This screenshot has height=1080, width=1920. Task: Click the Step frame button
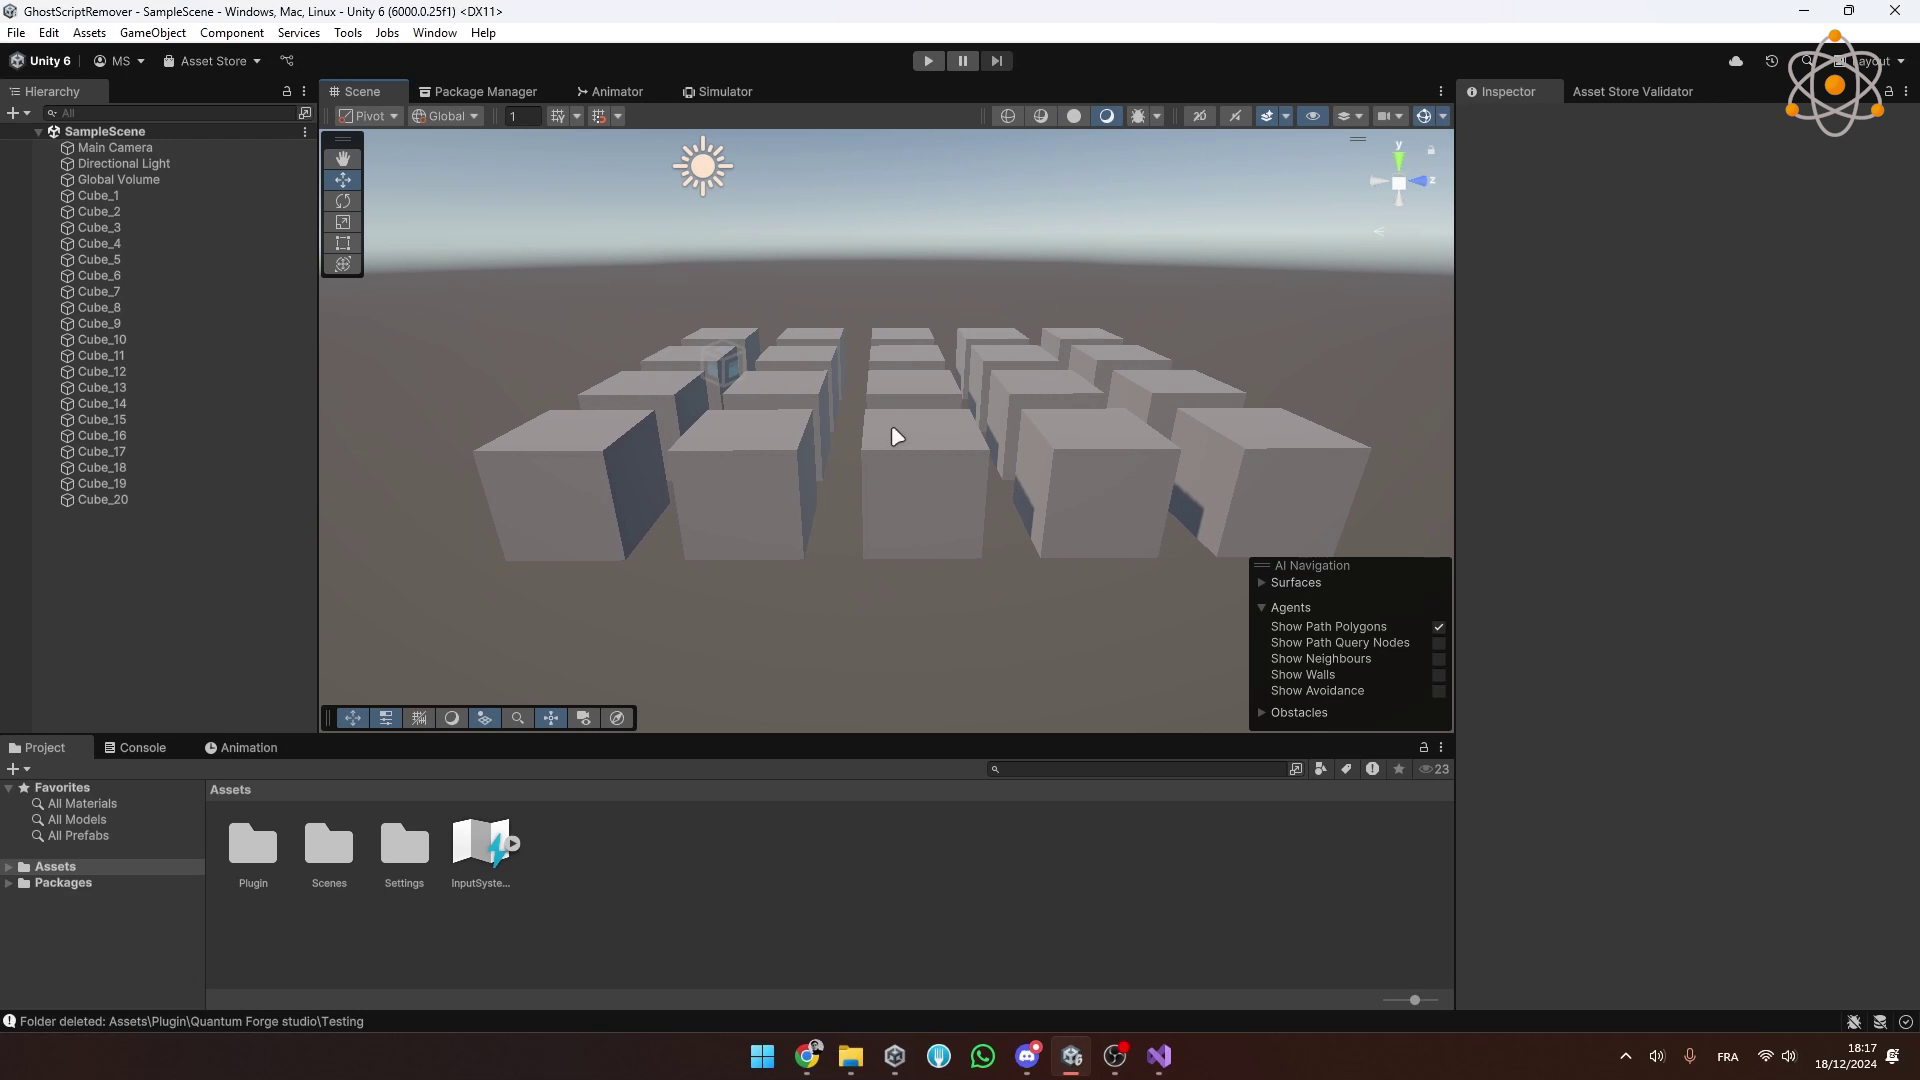997,61
